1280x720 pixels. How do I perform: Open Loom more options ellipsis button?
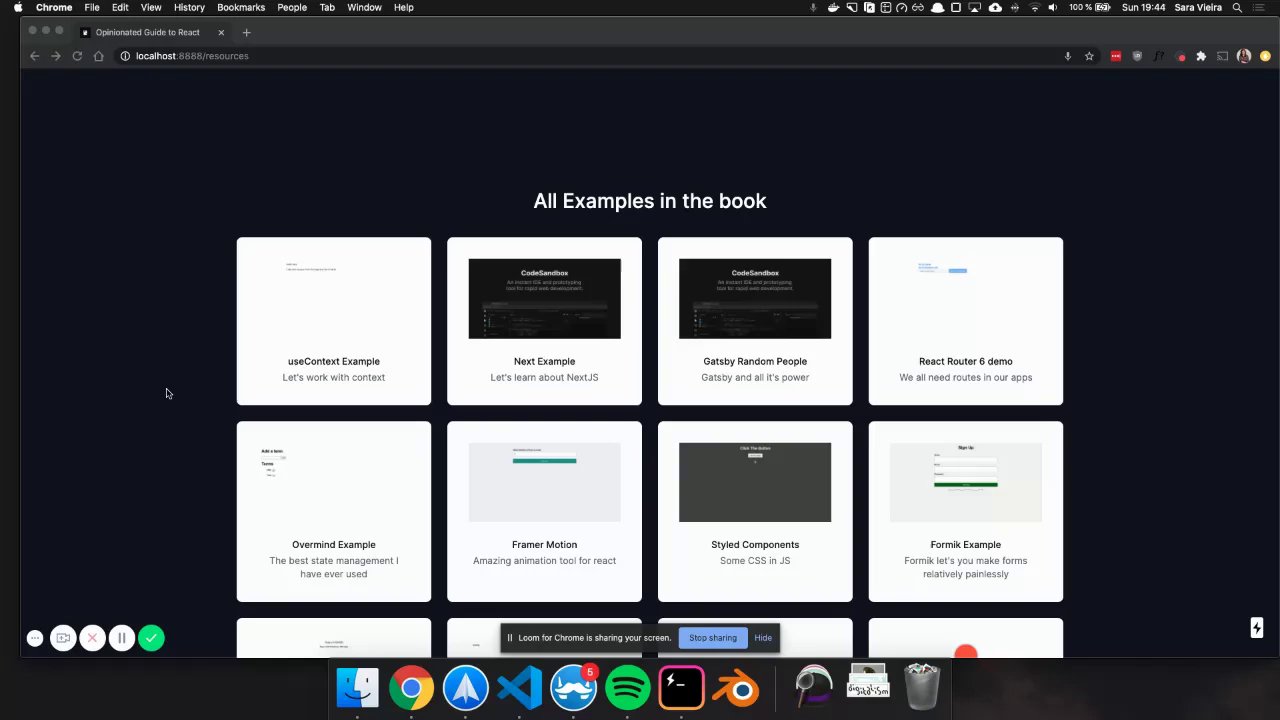[35, 638]
